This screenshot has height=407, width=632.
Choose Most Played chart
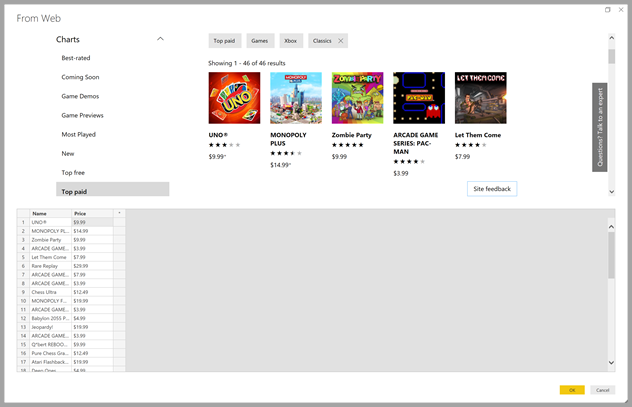pyautogui.click(x=79, y=135)
